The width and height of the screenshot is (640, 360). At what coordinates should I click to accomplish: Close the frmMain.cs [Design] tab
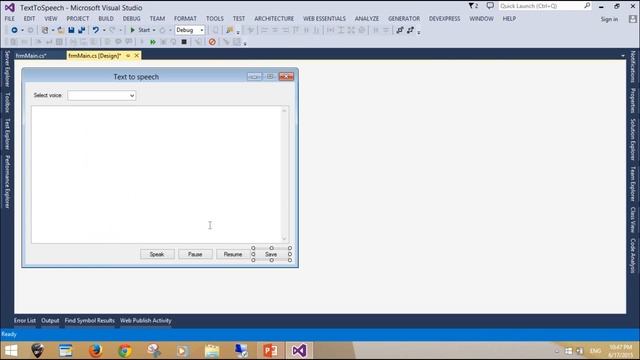click(136, 56)
